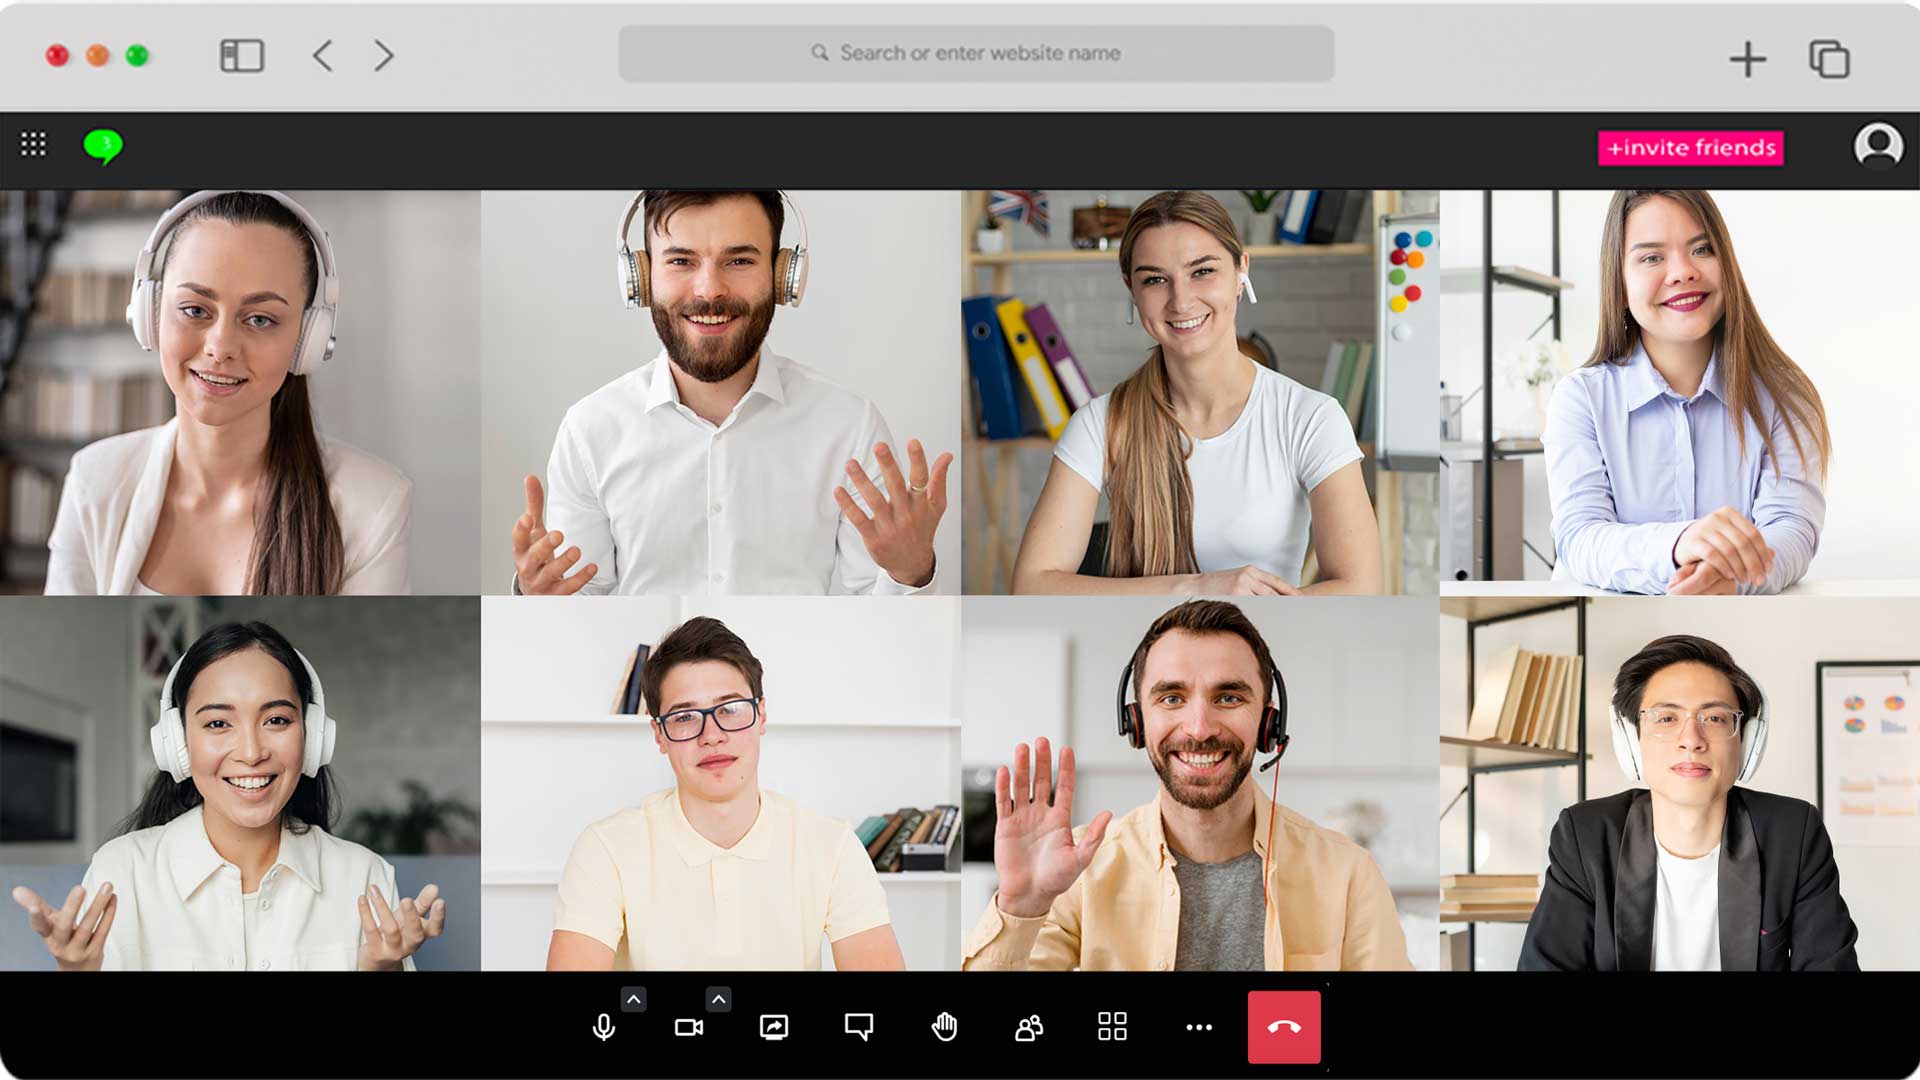Select the man in black blazer

[1680, 784]
